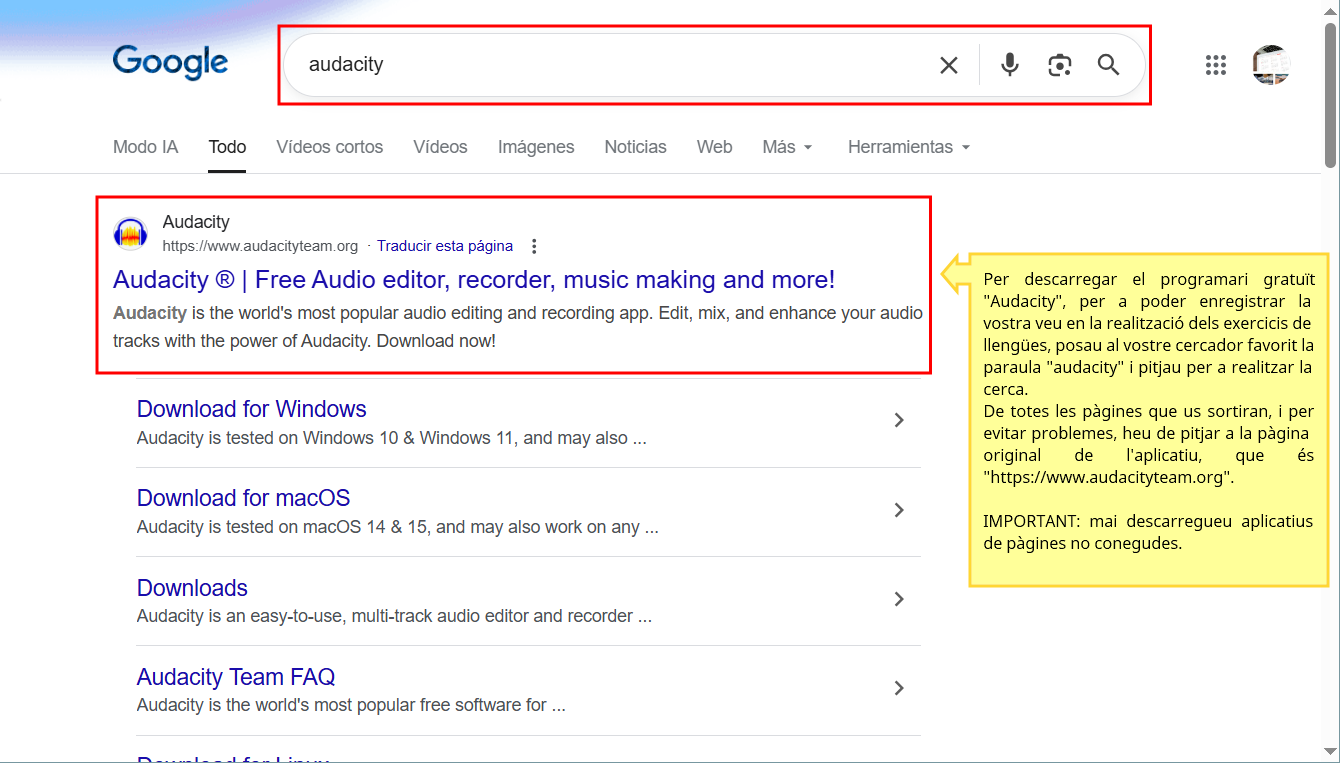The width and height of the screenshot is (1340, 763).
Task: Expand Download for Windows chevron arrow
Action: coord(898,421)
